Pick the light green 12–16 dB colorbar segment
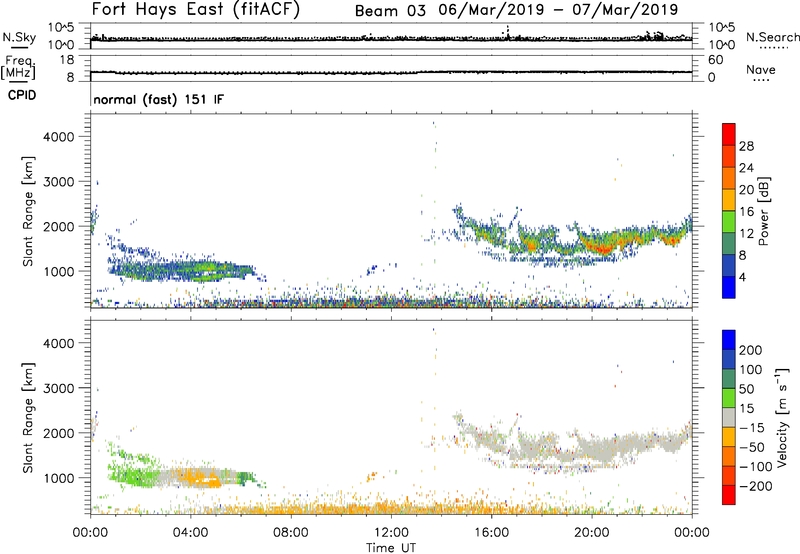 coord(729,222)
